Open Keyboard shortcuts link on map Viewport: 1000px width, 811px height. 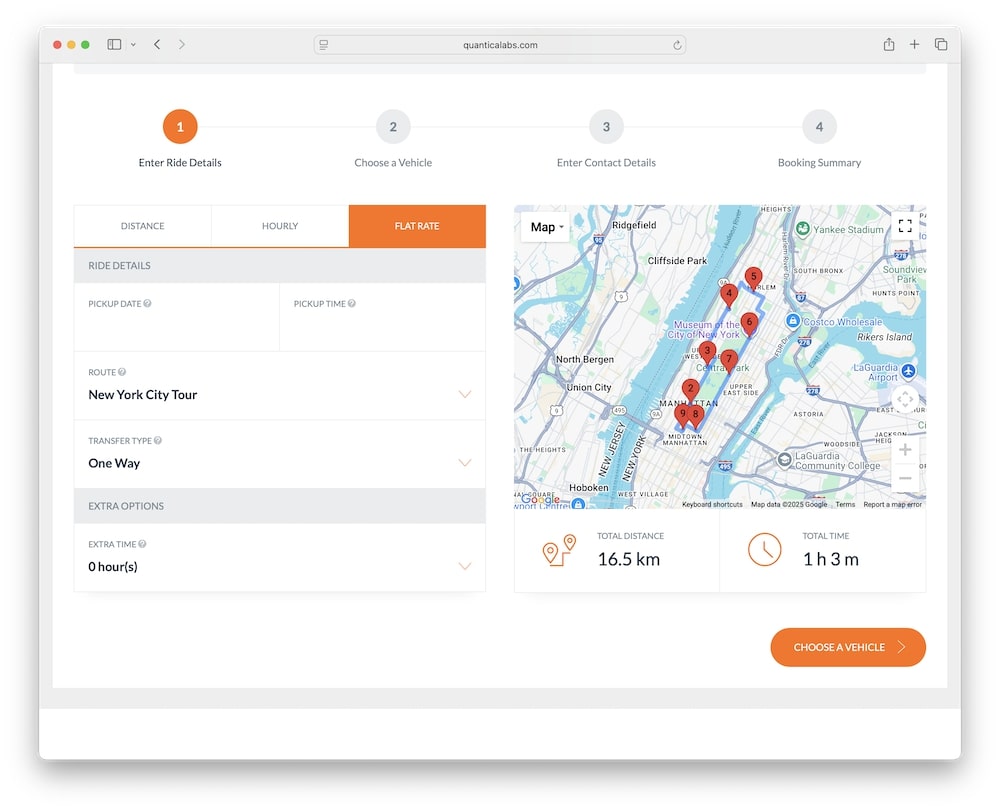tap(712, 504)
